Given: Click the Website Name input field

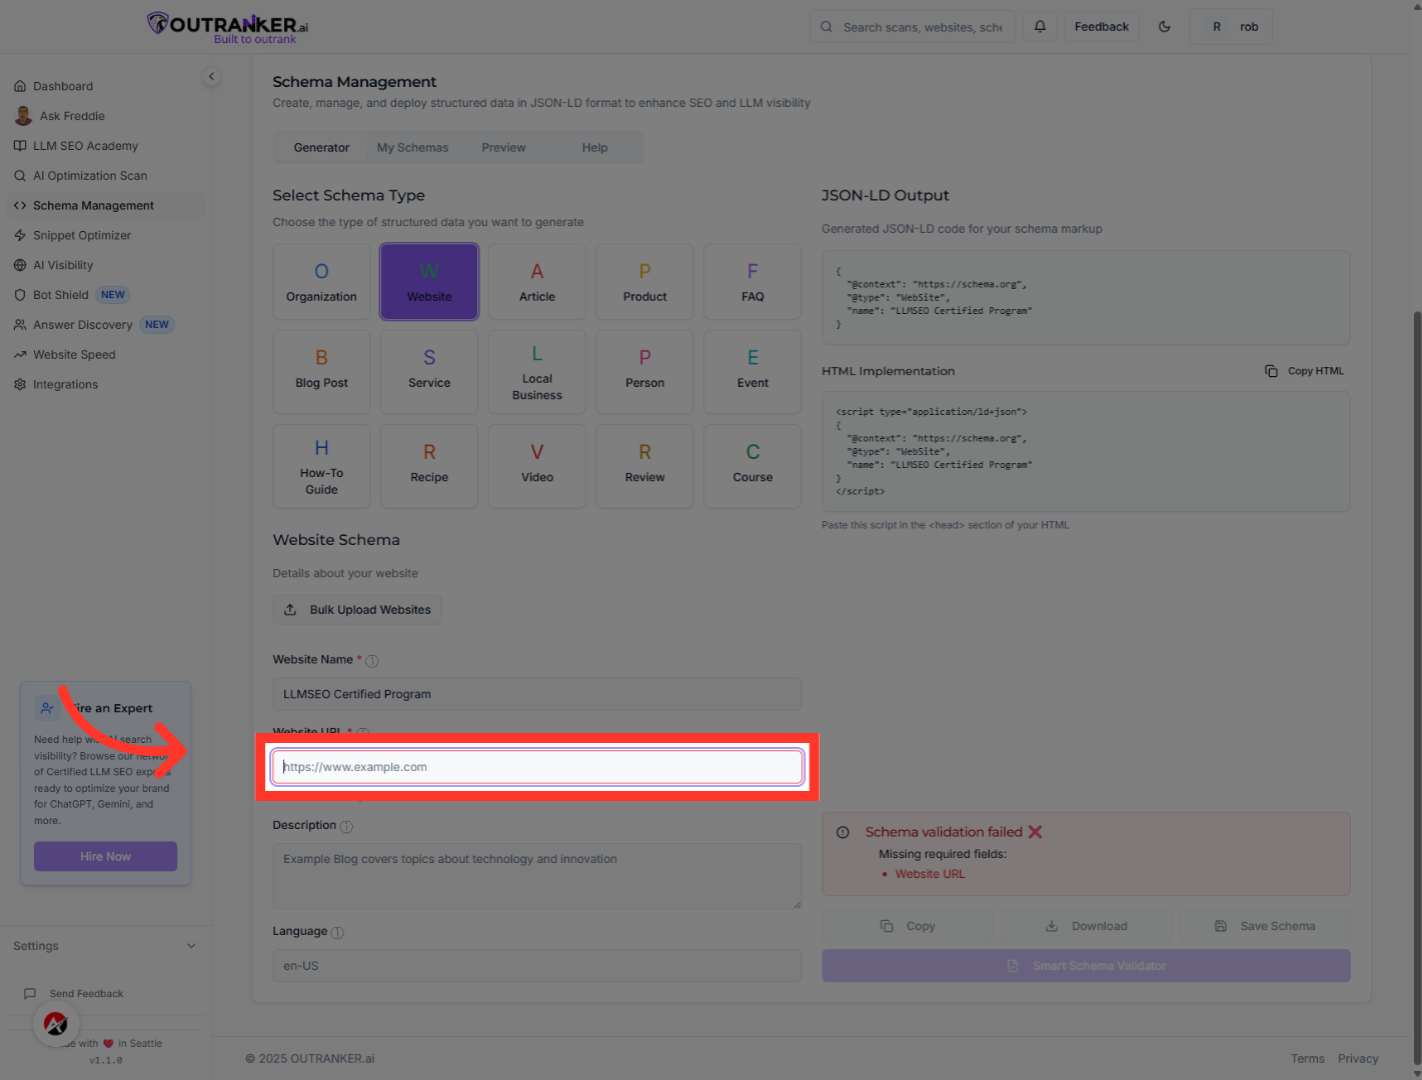Looking at the screenshot, I should click(537, 694).
